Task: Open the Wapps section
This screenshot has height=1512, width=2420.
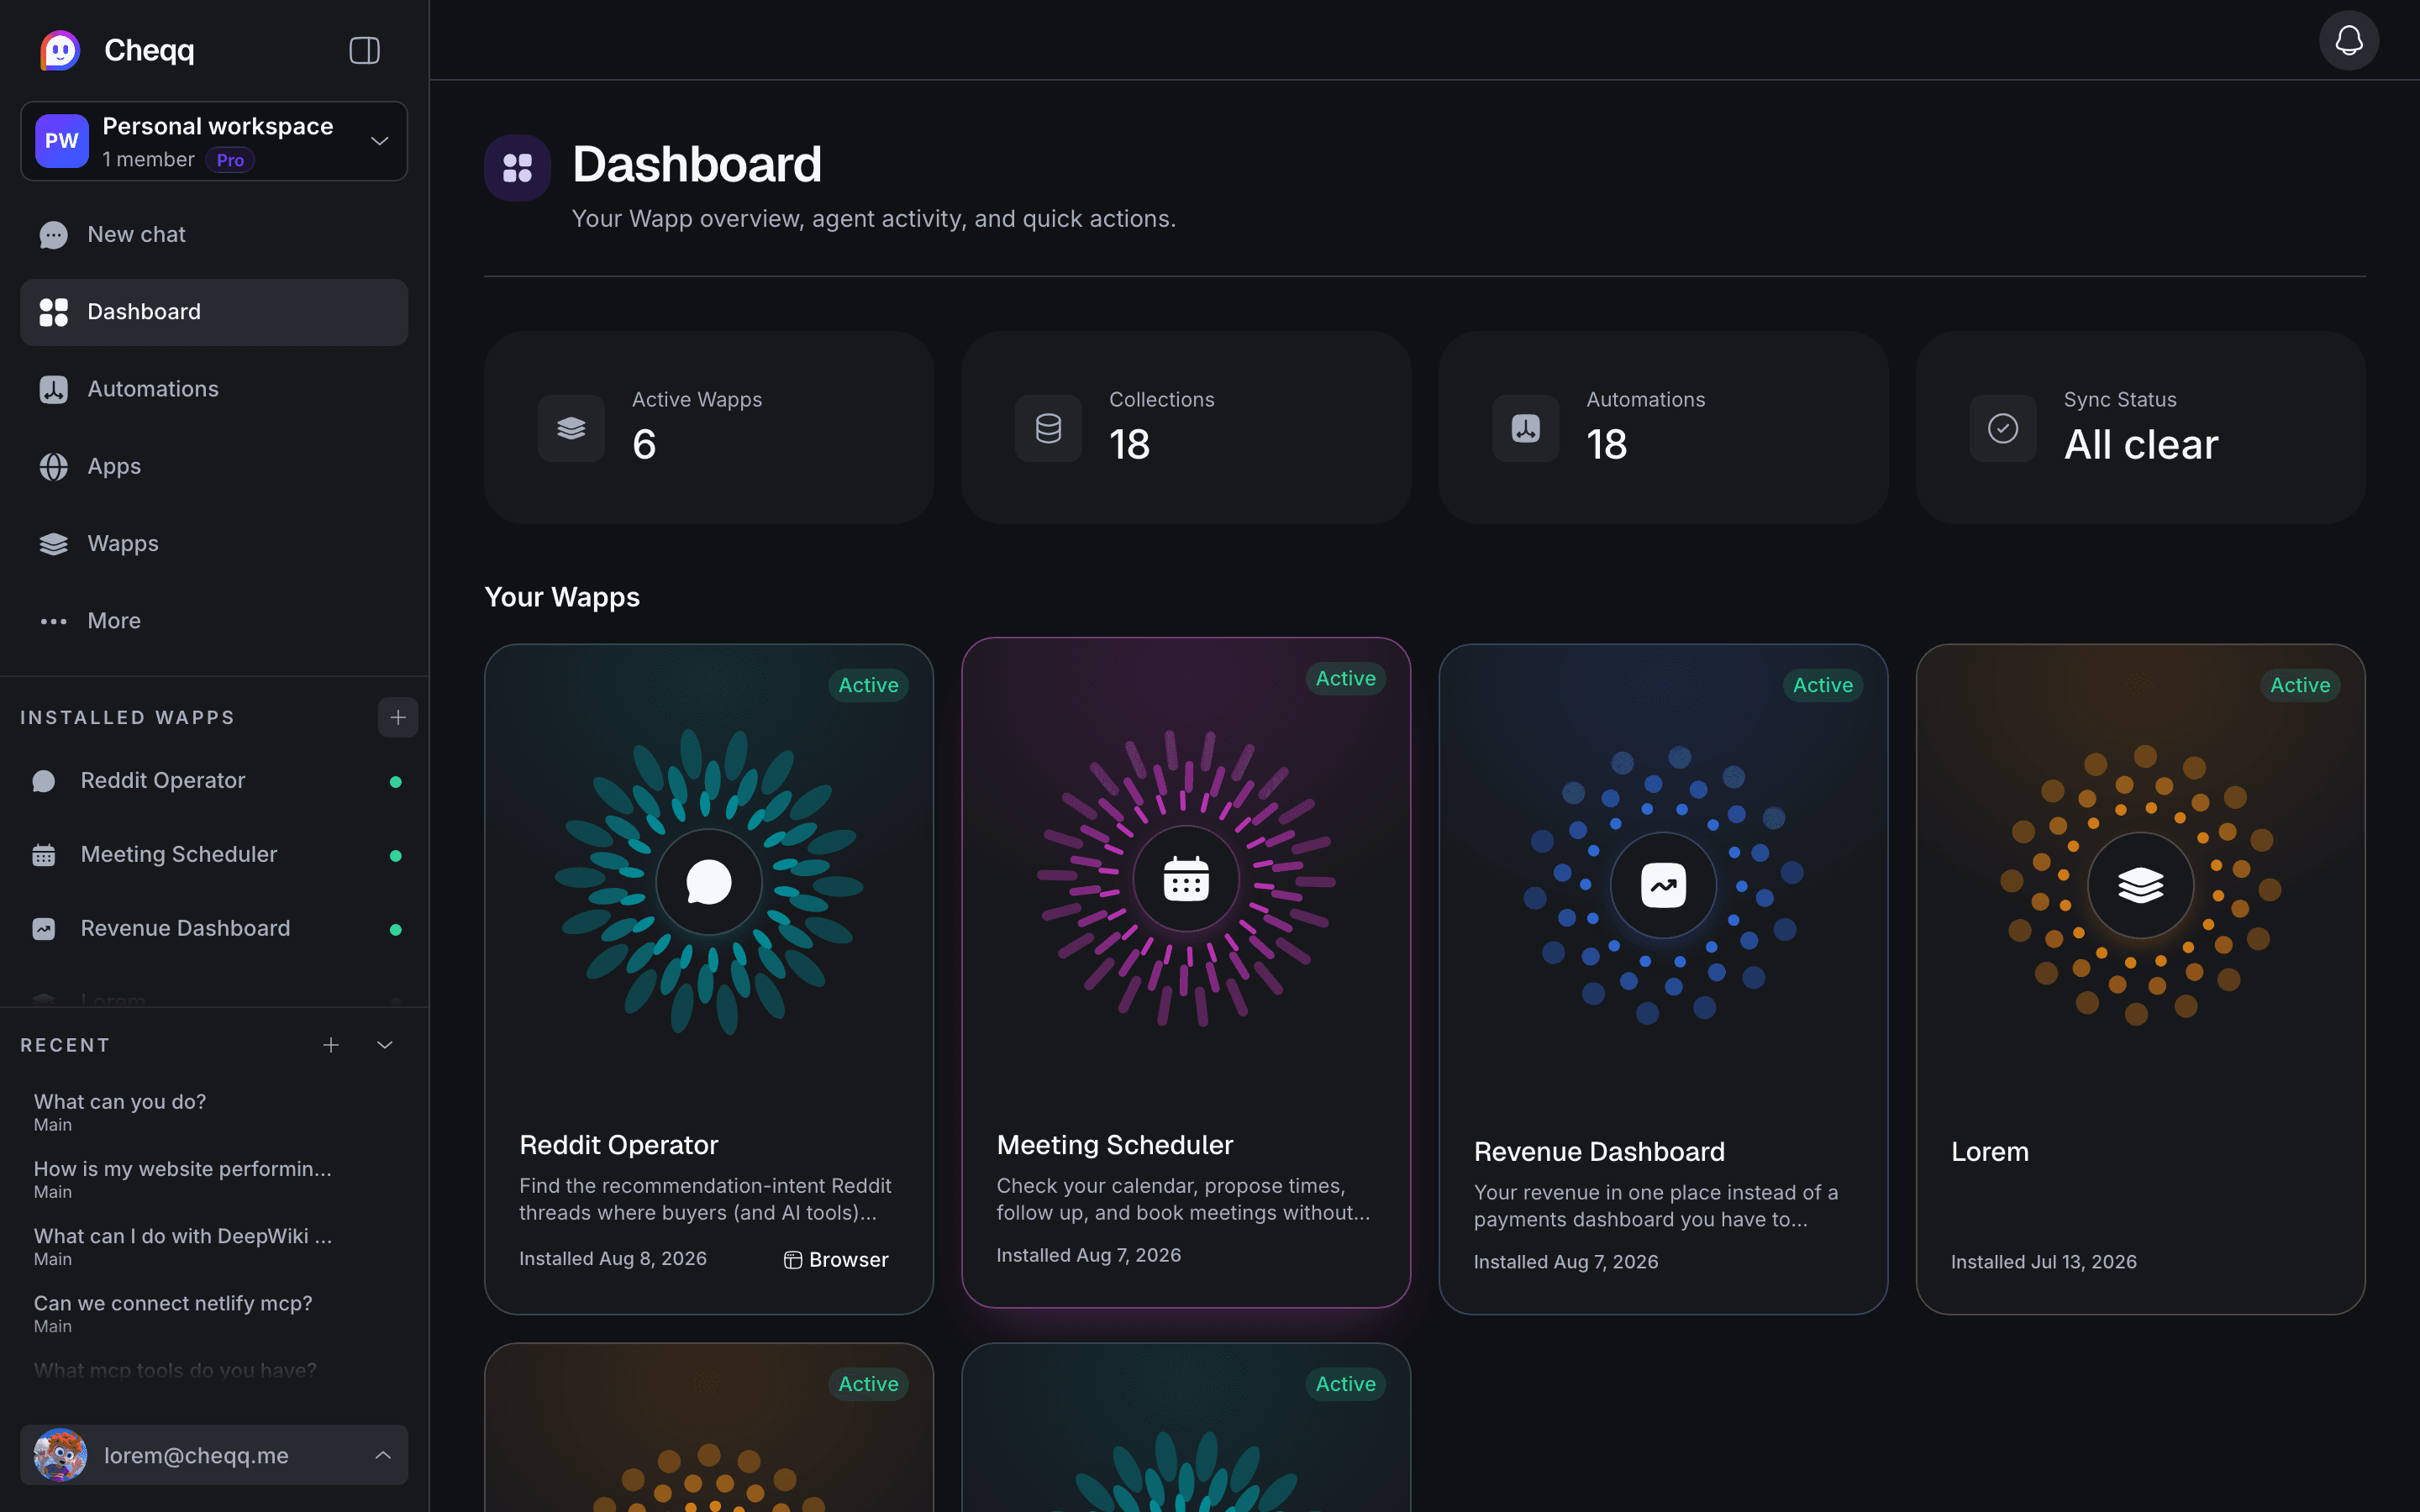Action: pos(214,544)
